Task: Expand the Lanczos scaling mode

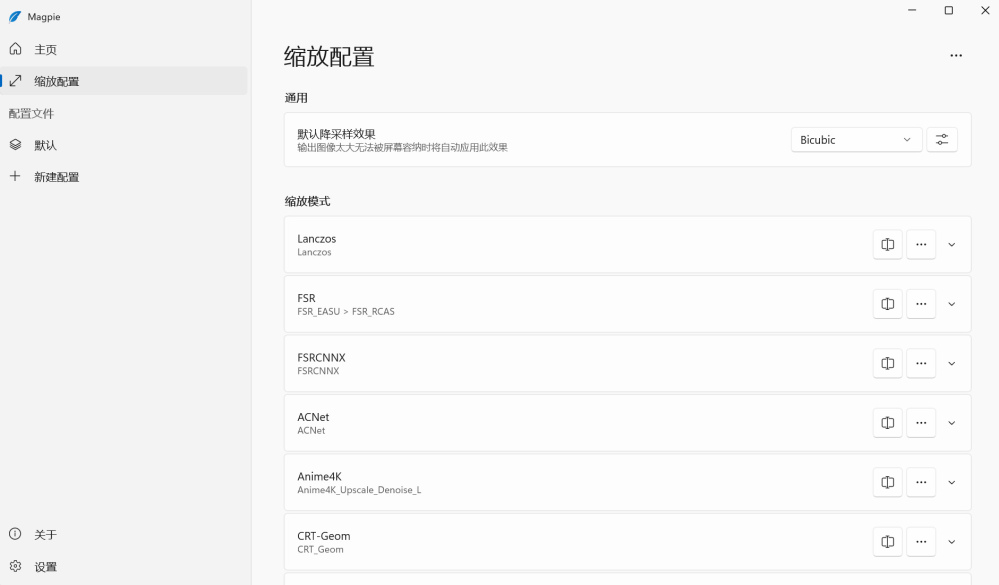Action: [951, 245]
